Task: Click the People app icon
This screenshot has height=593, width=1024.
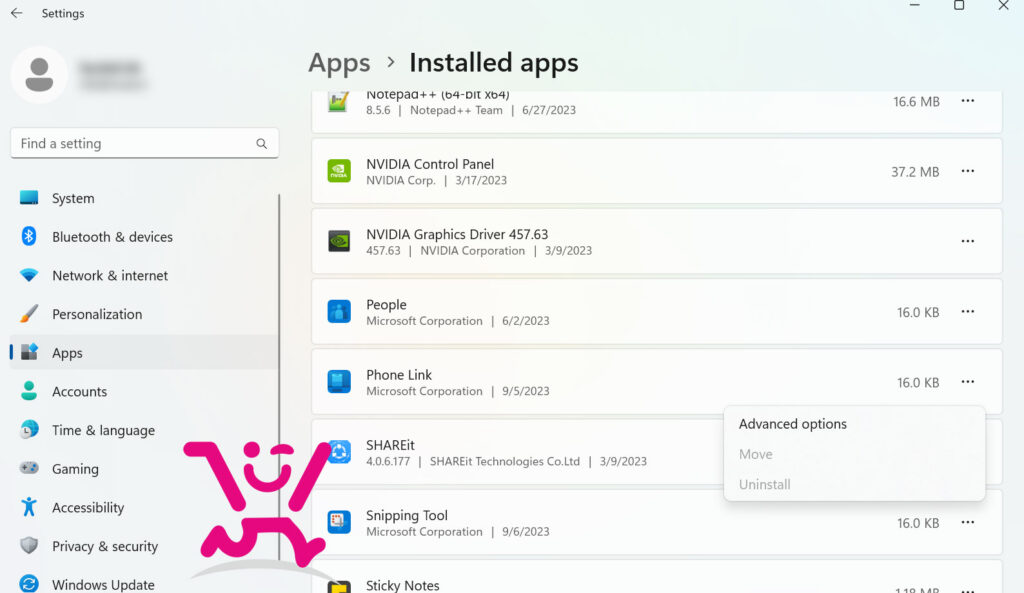Action: pyautogui.click(x=339, y=312)
